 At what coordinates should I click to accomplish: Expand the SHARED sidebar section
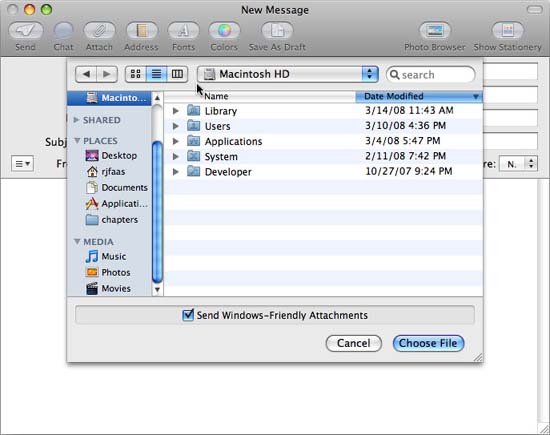click(x=76, y=120)
